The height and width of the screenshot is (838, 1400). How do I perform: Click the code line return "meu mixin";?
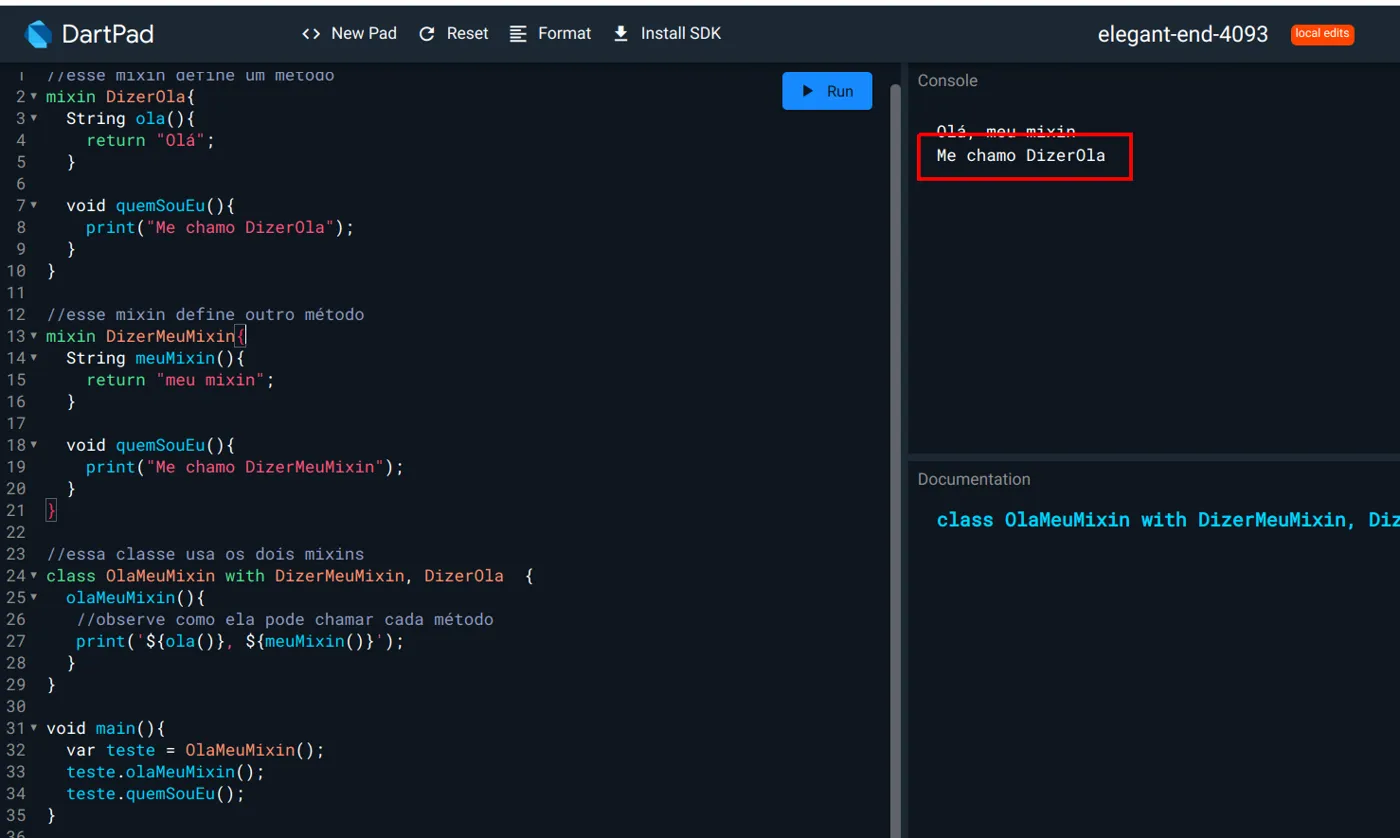click(180, 380)
